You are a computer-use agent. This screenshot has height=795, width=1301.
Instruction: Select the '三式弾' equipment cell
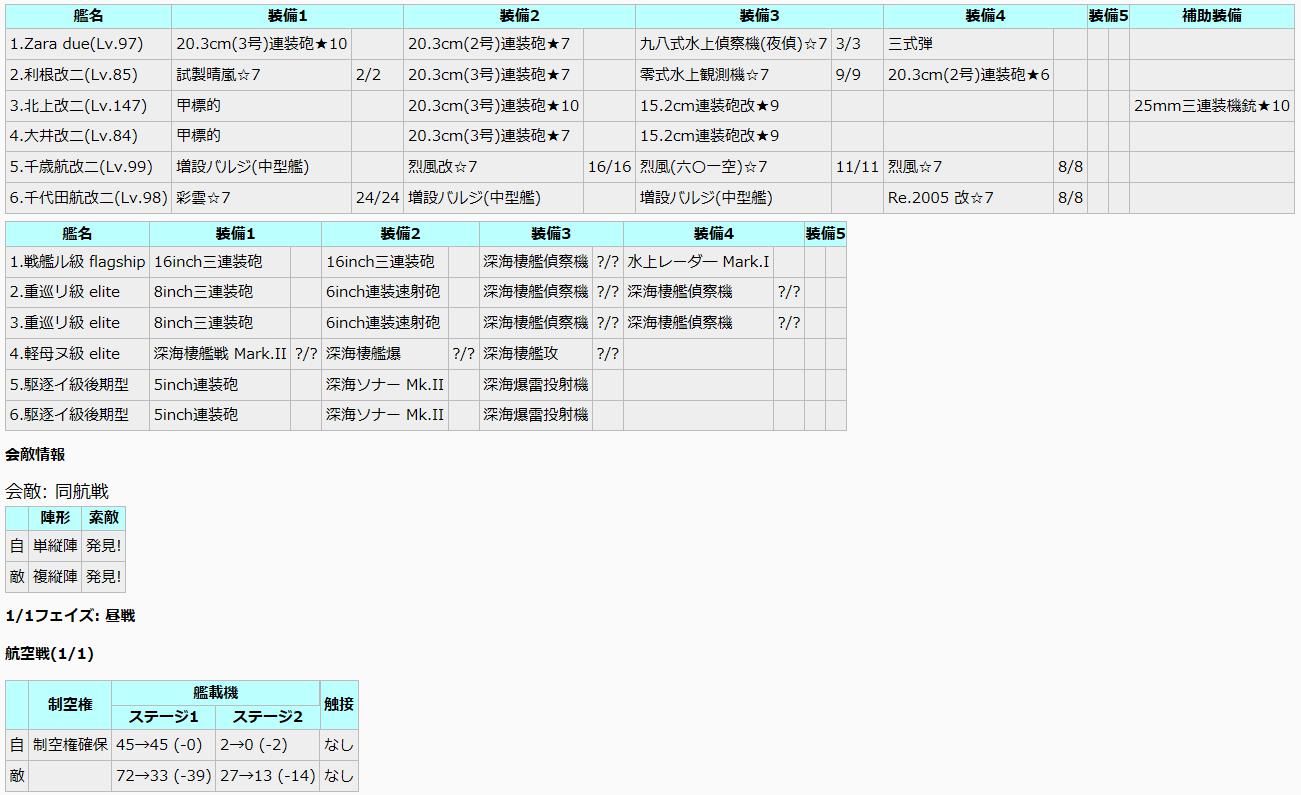click(x=968, y=44)
